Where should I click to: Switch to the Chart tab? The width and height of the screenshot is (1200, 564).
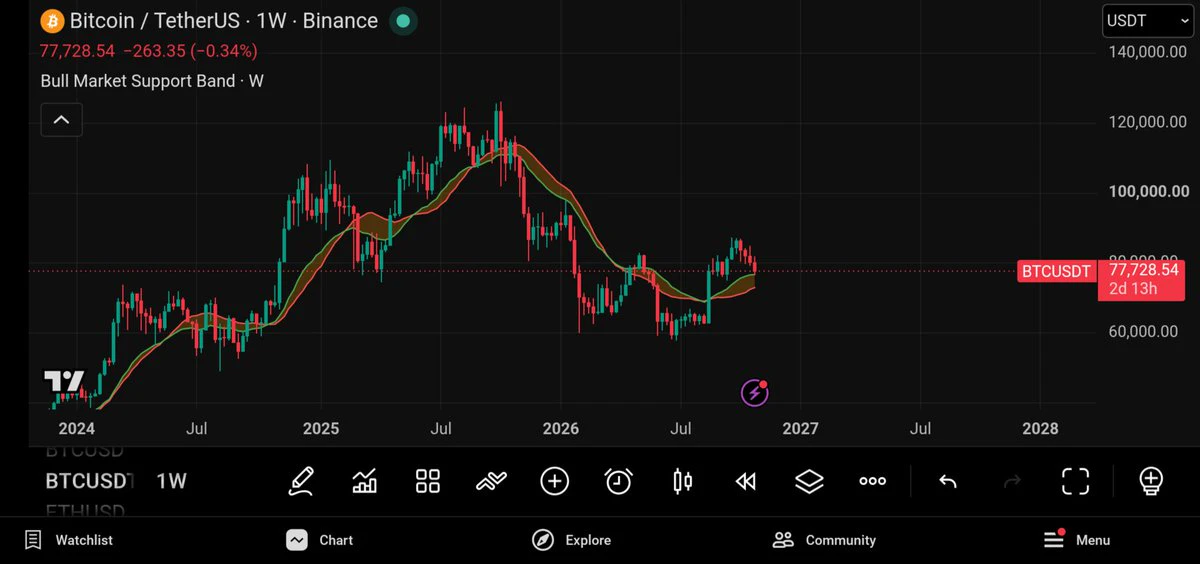320,540
